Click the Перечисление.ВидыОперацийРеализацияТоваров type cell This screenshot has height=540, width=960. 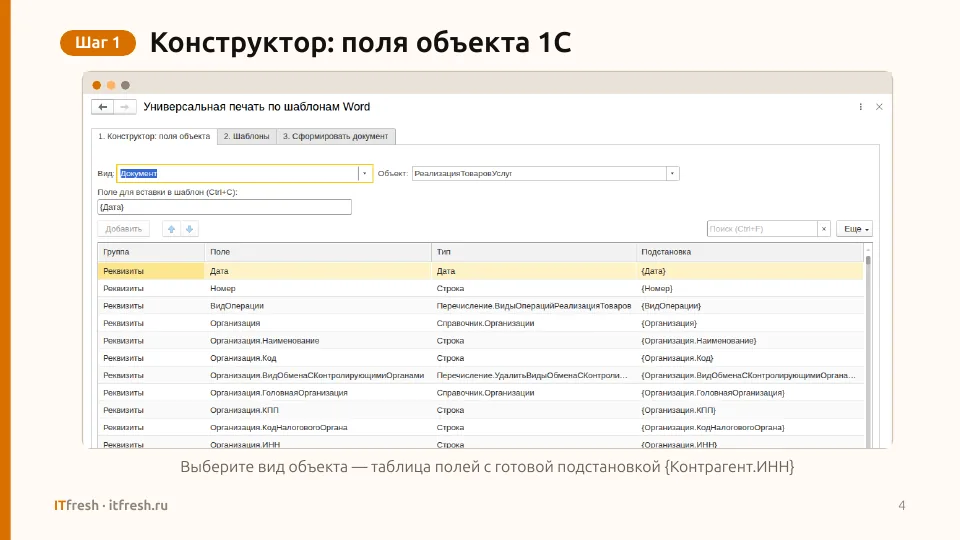pyautogui.click(x=534, y=306)
